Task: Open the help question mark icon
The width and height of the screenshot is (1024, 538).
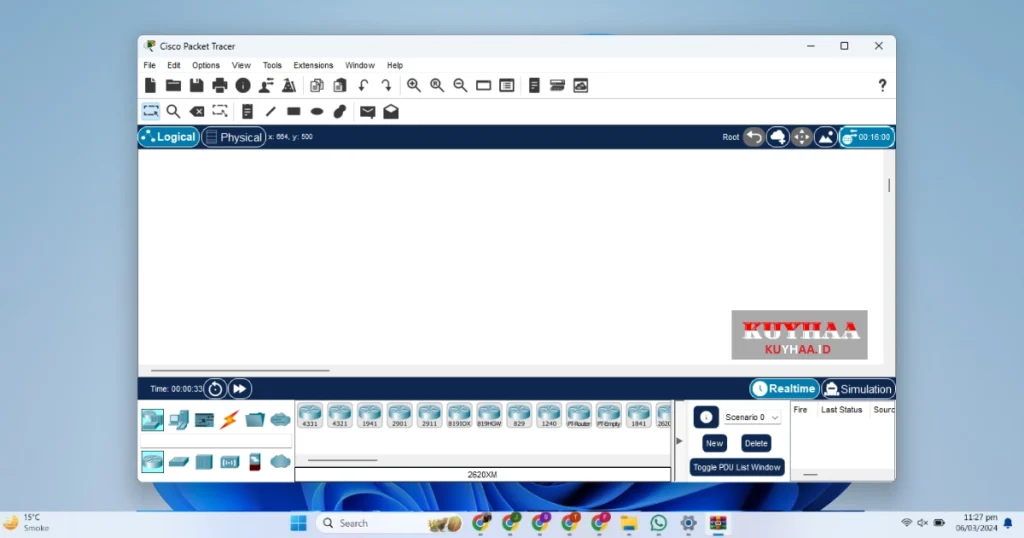Action: pyautogui.click(x=882, y=86)
